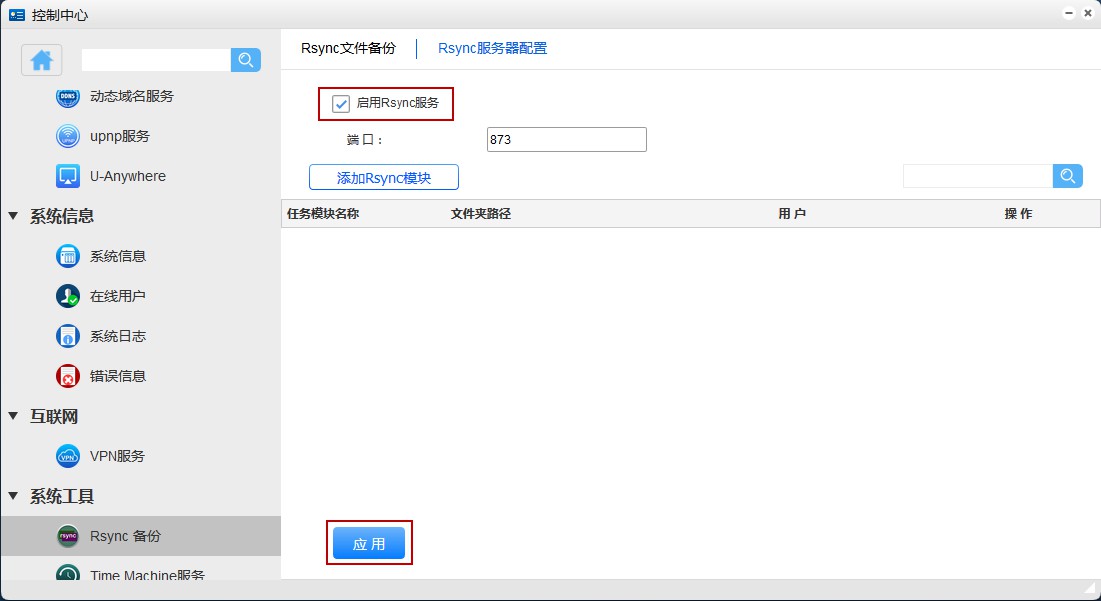Image resolution: width=1101 pixels, height=601 pixels.
Task: Select the Rsync文件备份 tab
Action: pyautogui.click(x=348, y=48)
